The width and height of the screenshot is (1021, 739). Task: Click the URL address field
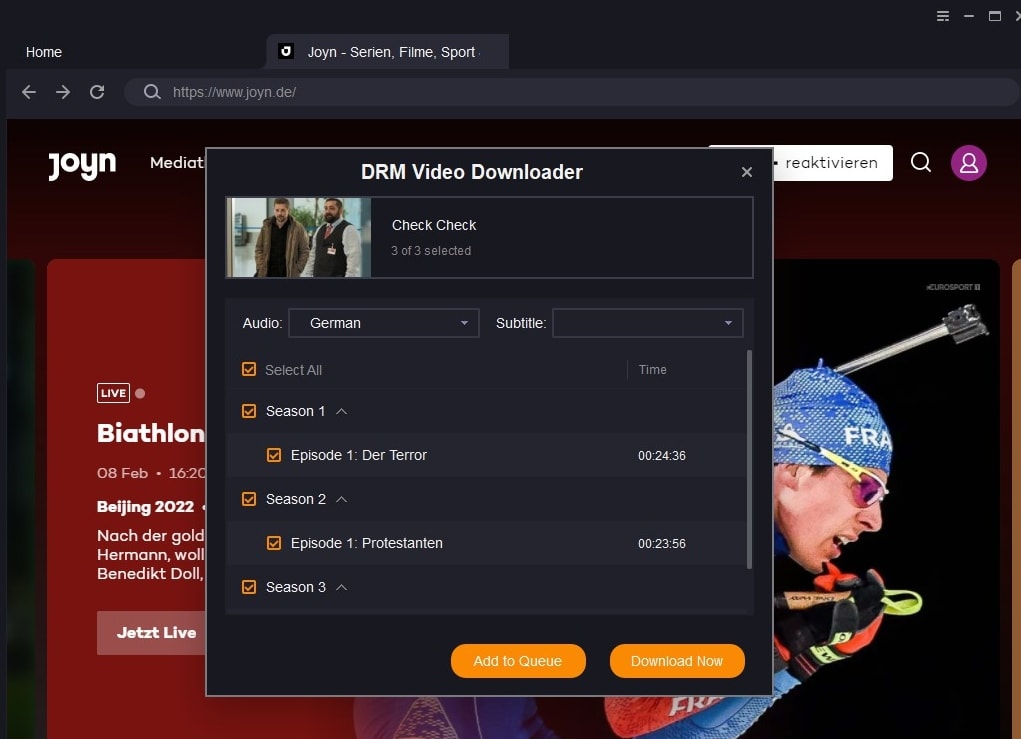tap(573, 92)
